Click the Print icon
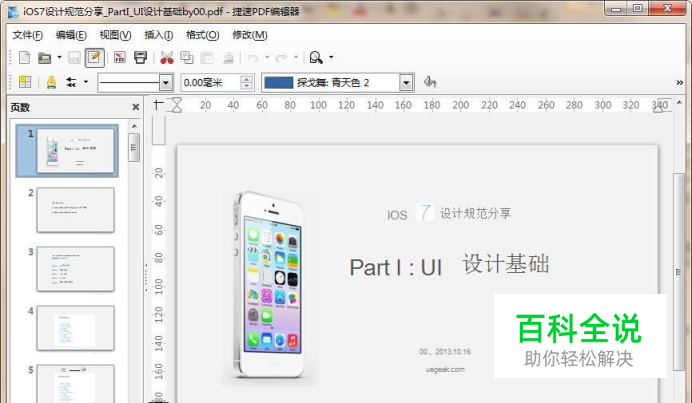 tap(140, 57)
